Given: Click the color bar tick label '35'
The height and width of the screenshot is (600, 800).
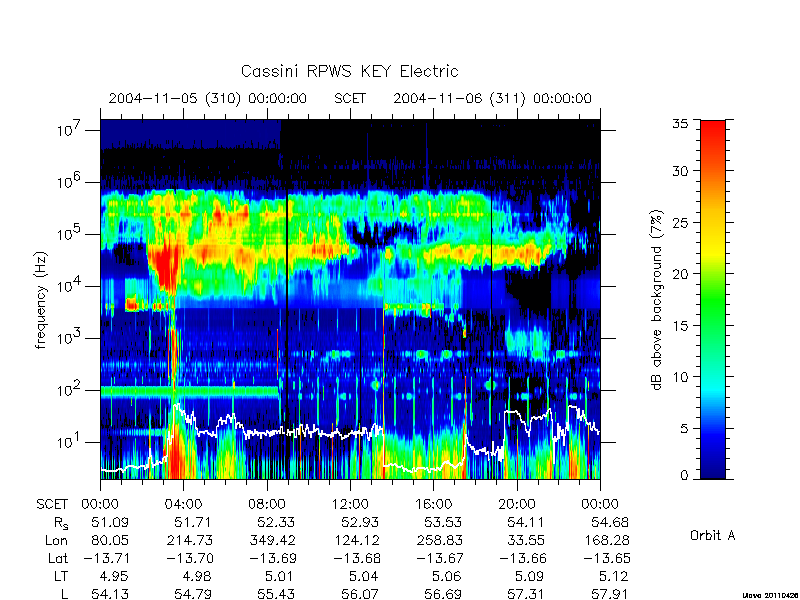Looking at the screenshot, I should [680, 124].
